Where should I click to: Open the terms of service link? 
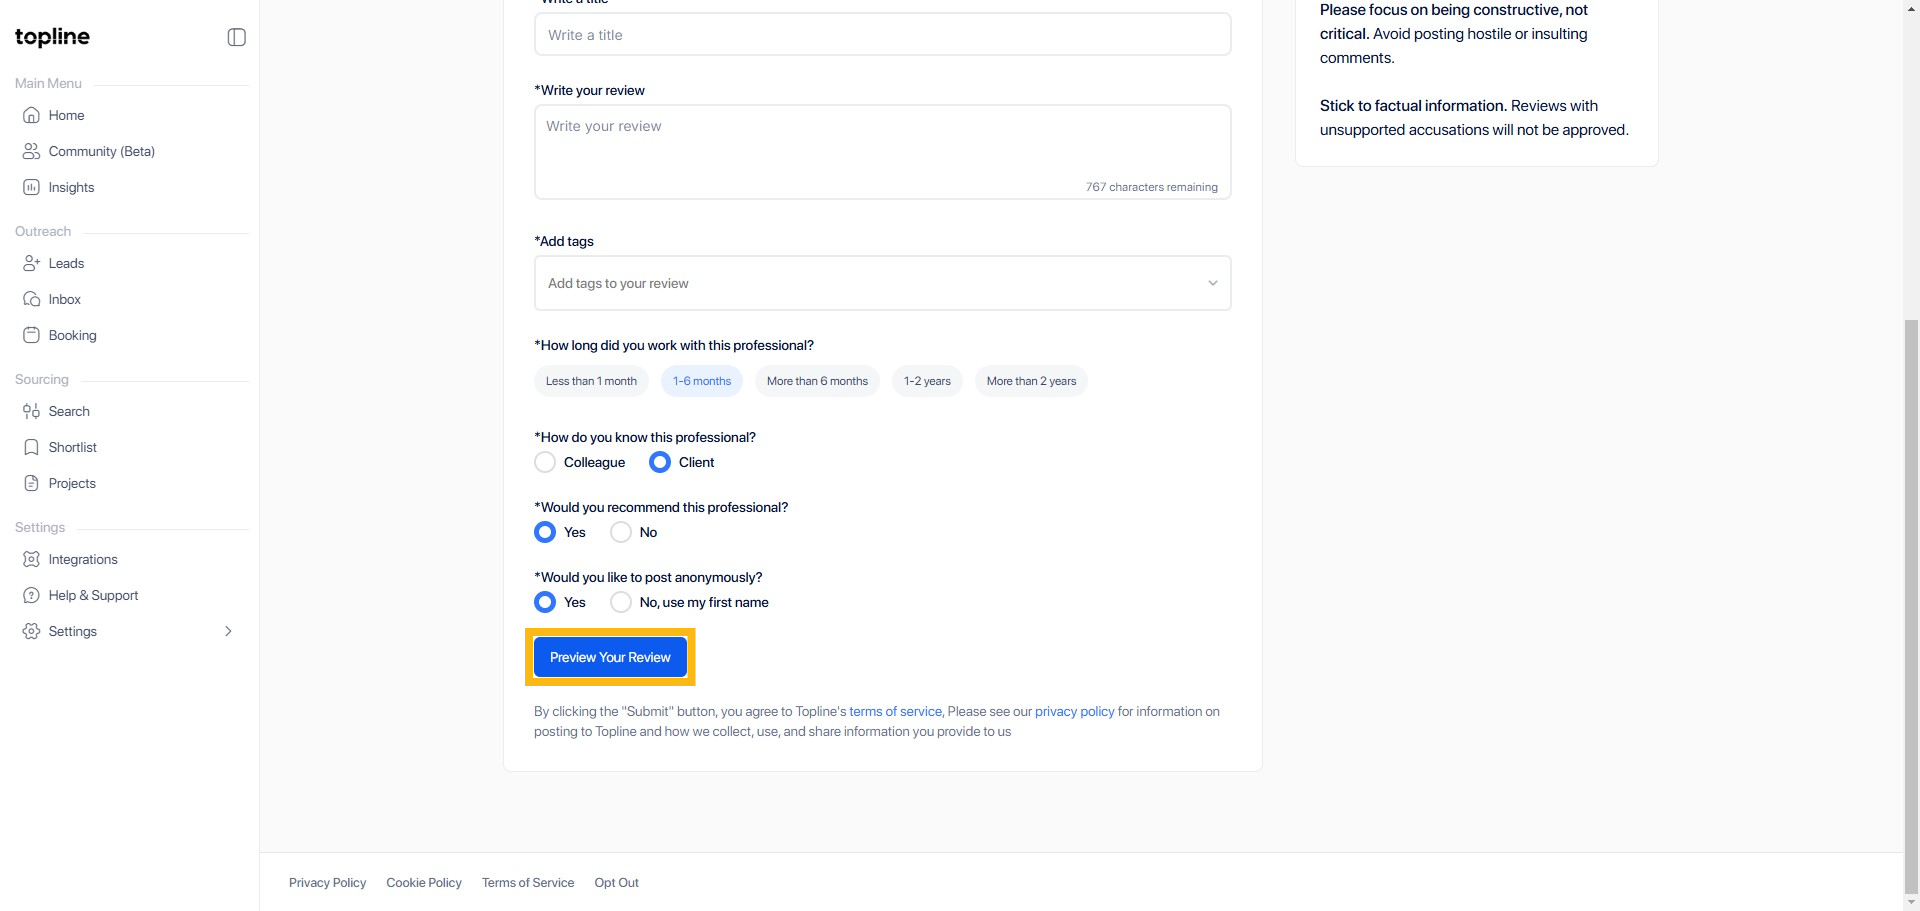point(895,712)
